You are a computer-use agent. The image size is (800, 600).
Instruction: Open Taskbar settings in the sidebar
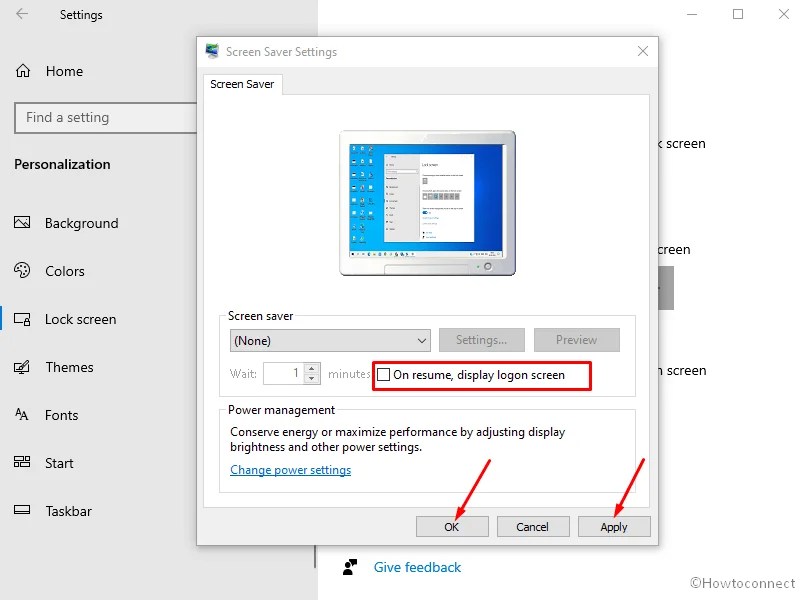pyautogui.click(x=67, y=511)
